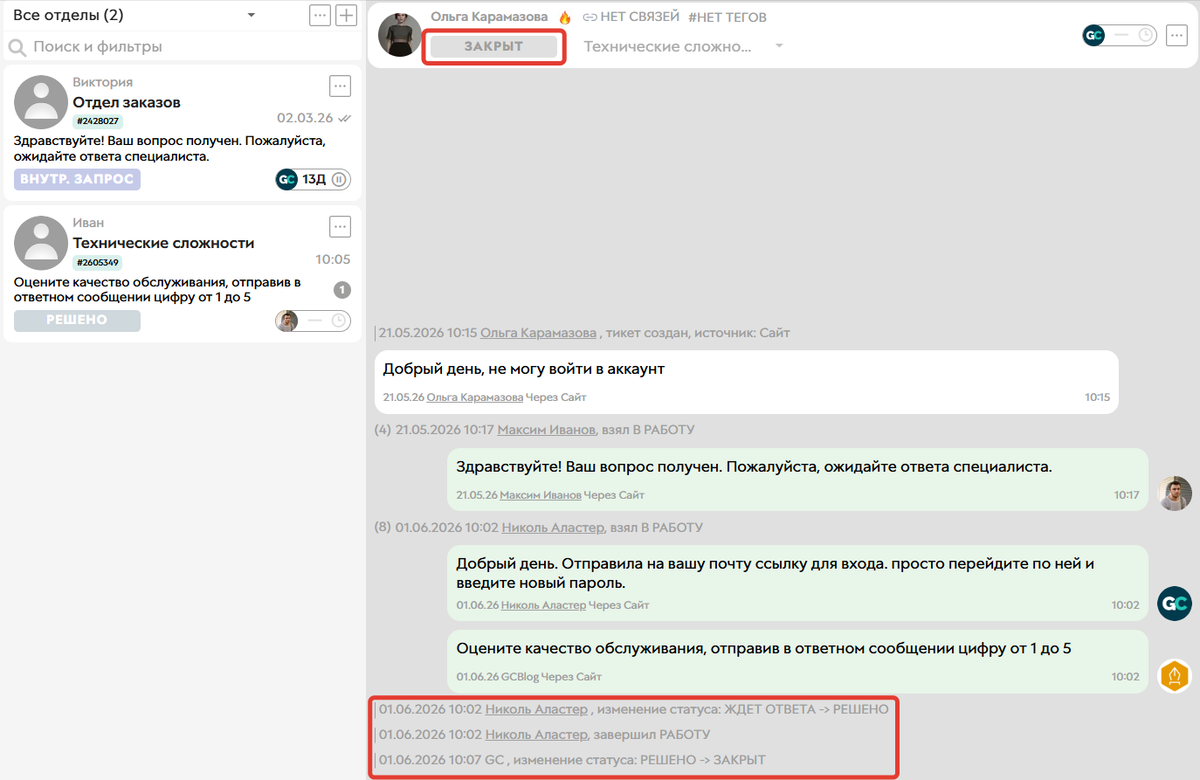Screen dimensions: 1200x780
Task: Click "Максим Иванов" link under the greeting message
Action: (x=540, y=495)
